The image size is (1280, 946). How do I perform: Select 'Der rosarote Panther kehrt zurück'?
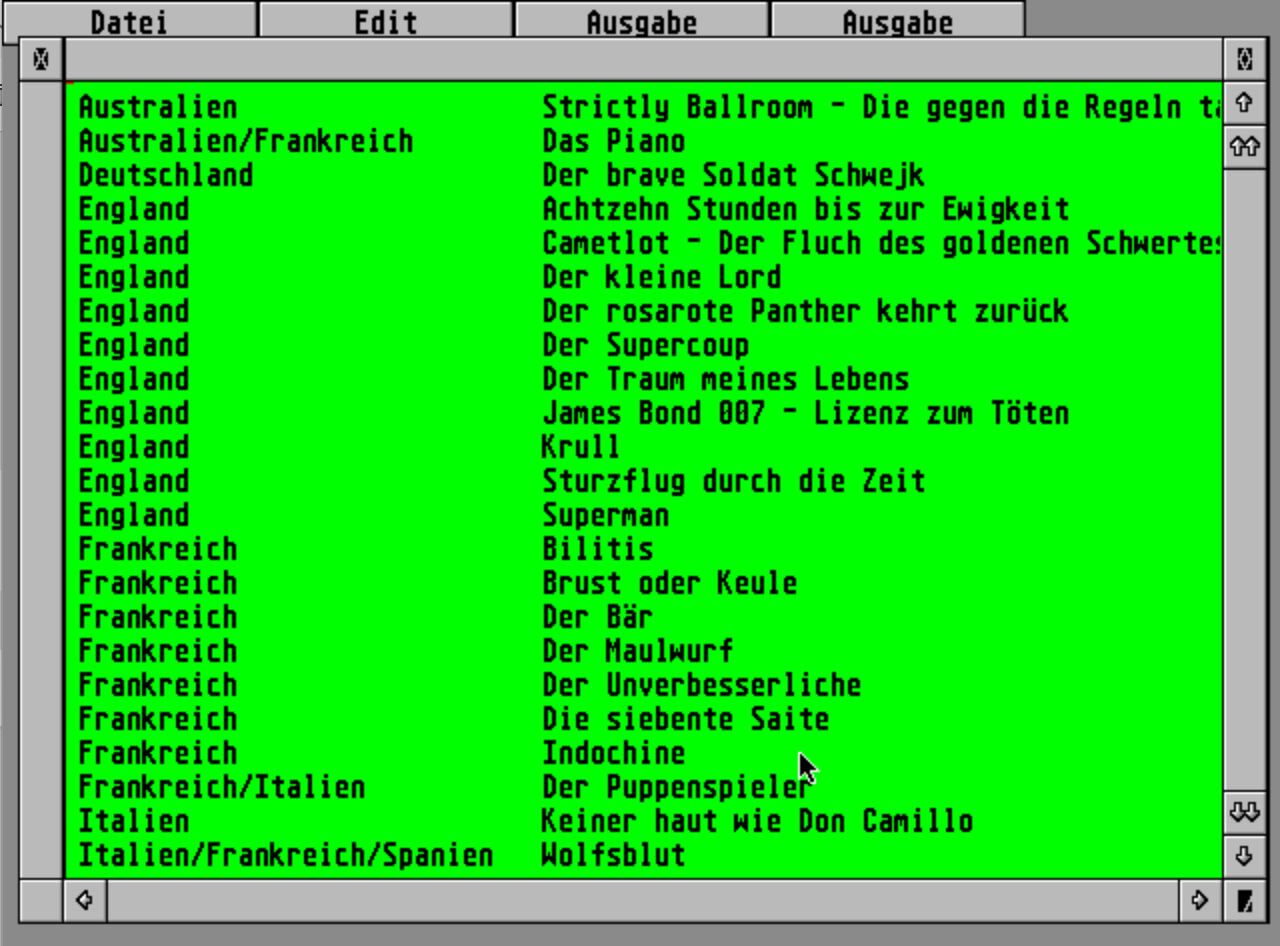[x=805, y=311]
